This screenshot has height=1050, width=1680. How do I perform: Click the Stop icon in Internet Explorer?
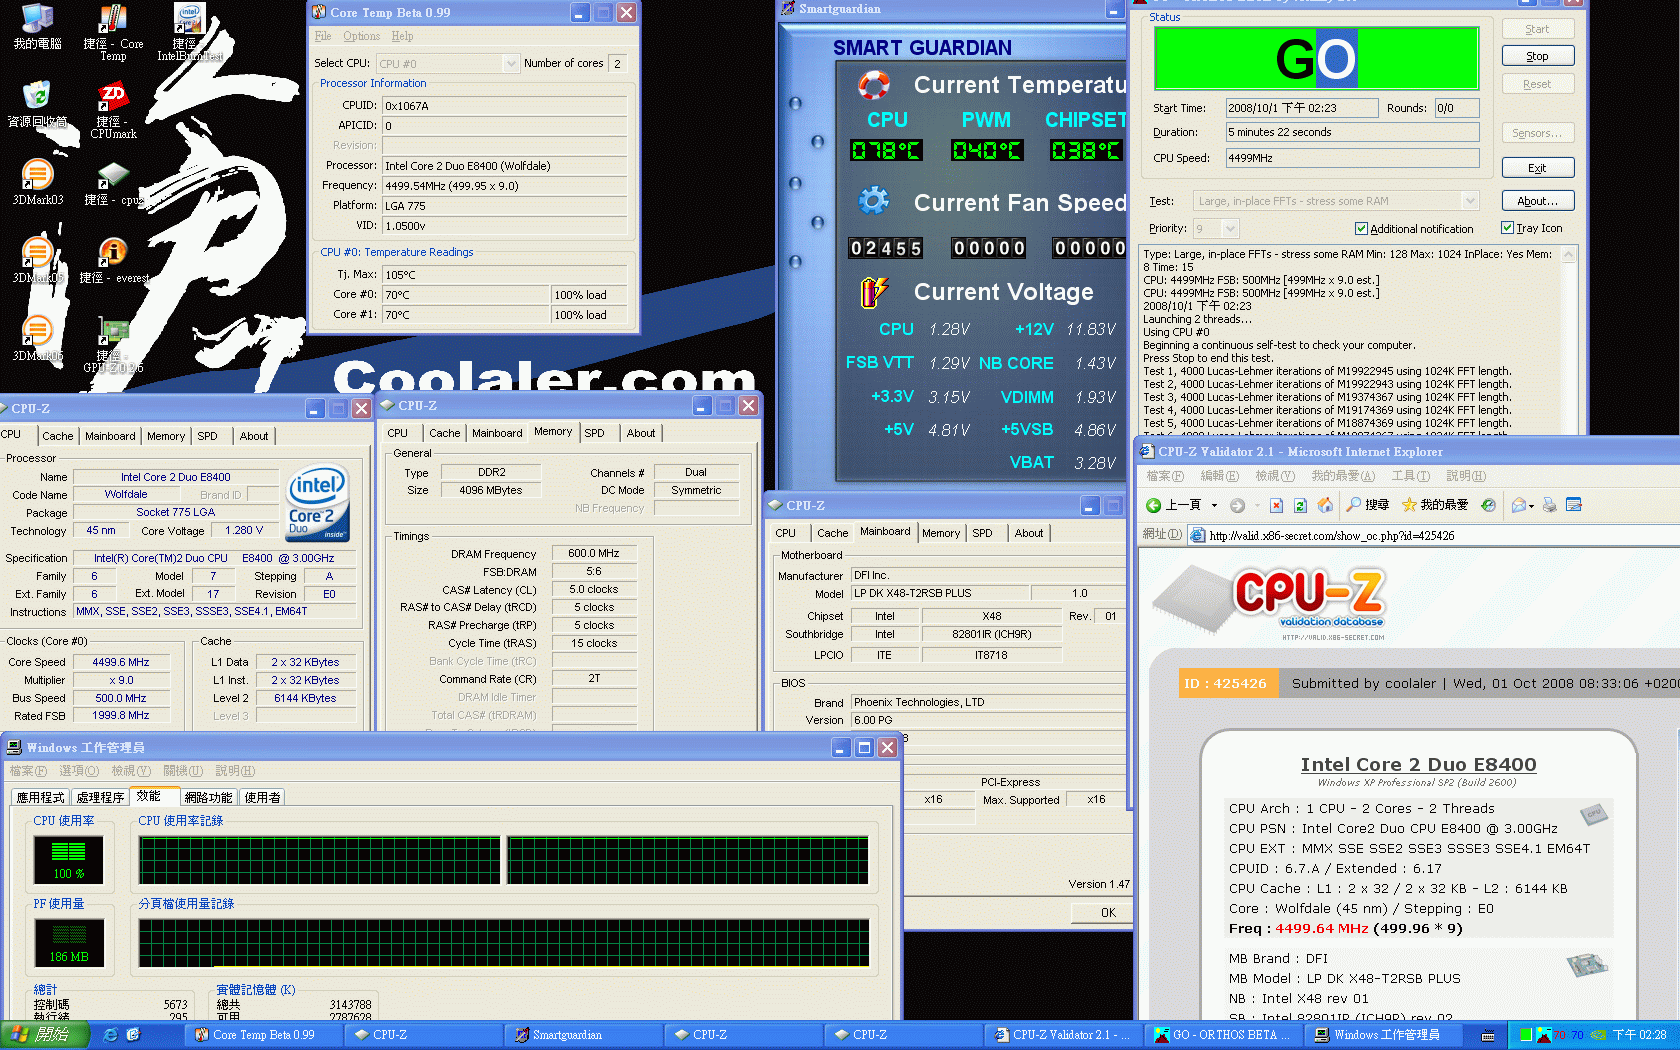pyautogui.click(x=1276, y=505)
